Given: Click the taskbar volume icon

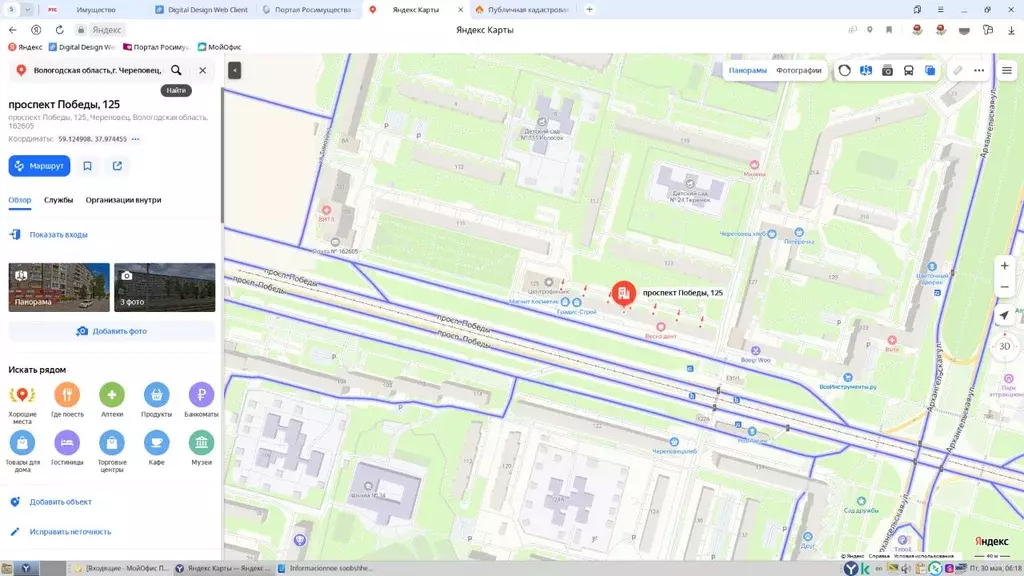Looking at the screenshot, I should coord(906,568).
